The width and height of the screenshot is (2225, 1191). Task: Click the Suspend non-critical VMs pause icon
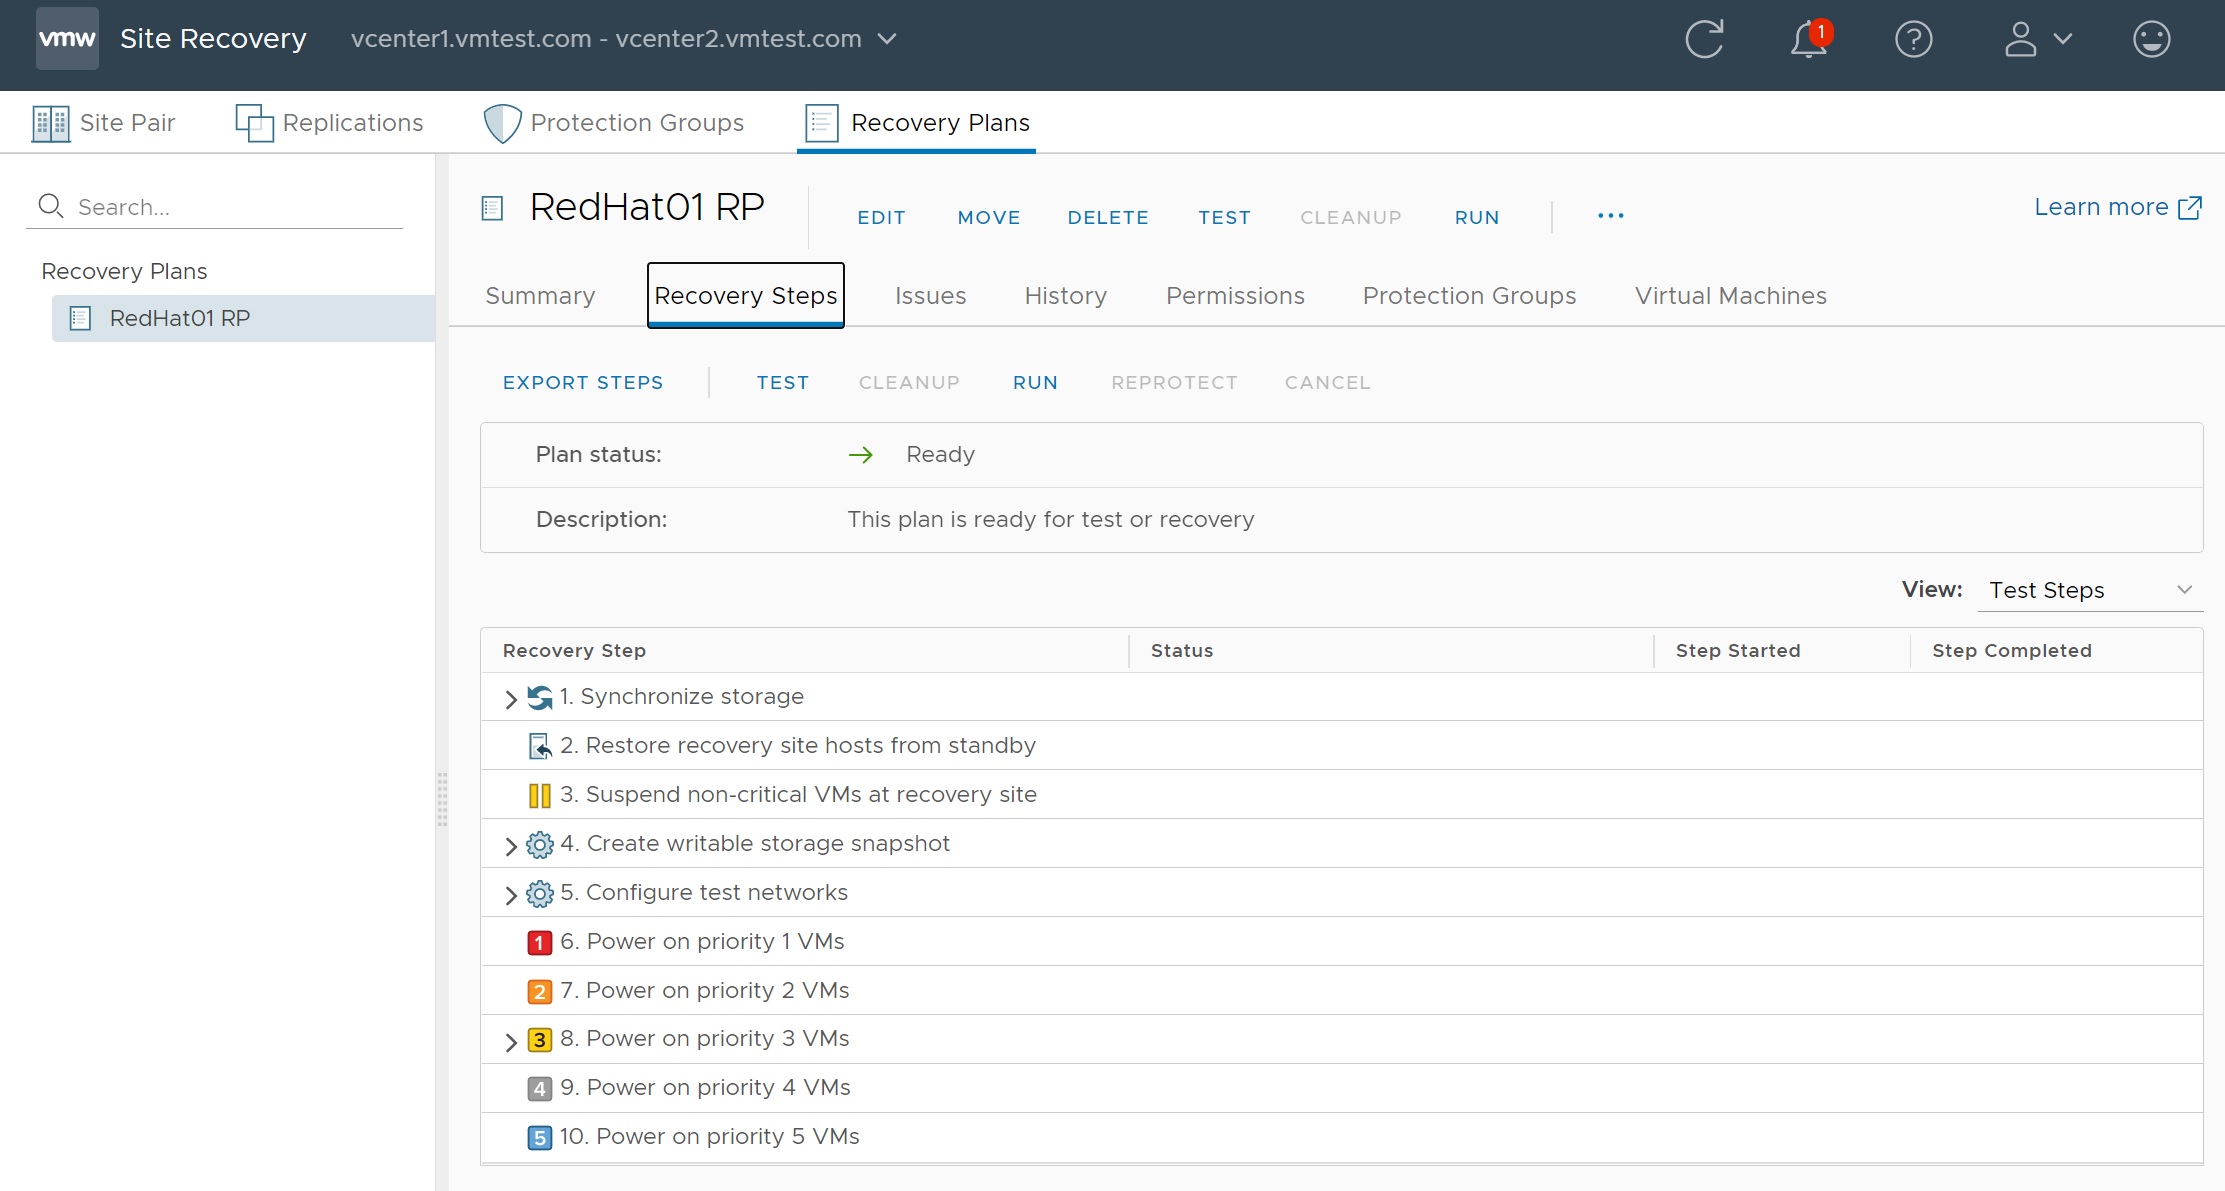coord(539,795)
